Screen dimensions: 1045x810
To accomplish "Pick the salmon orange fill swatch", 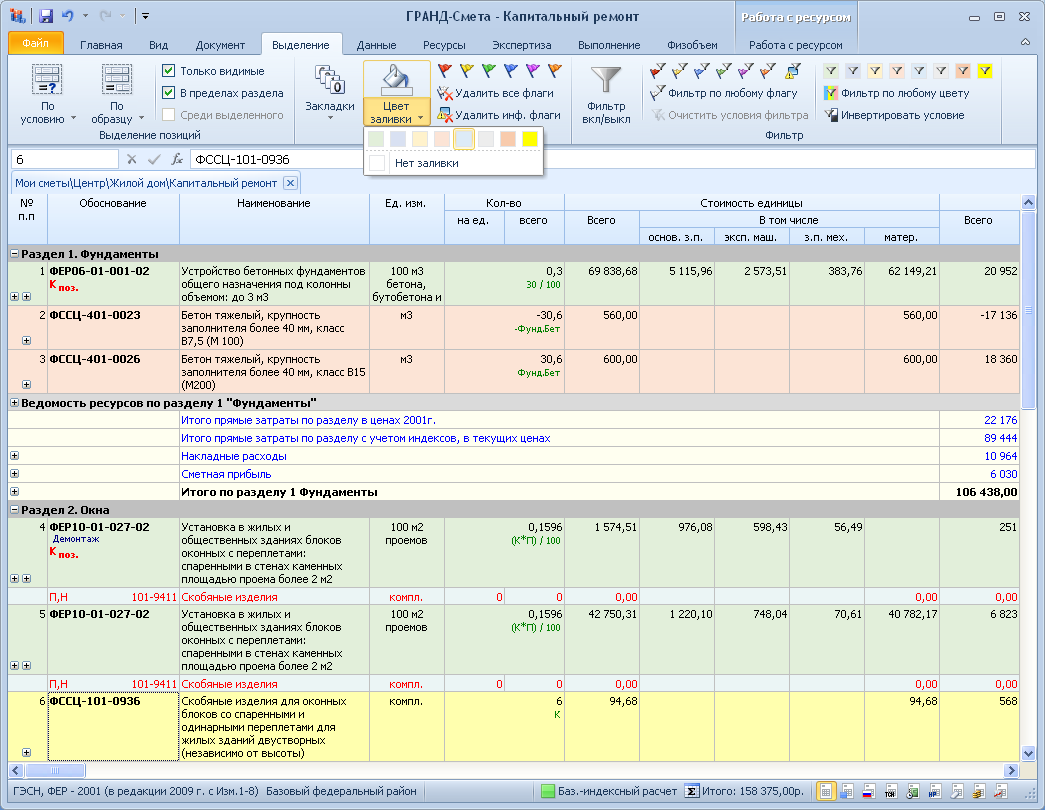I will point(508,139).
